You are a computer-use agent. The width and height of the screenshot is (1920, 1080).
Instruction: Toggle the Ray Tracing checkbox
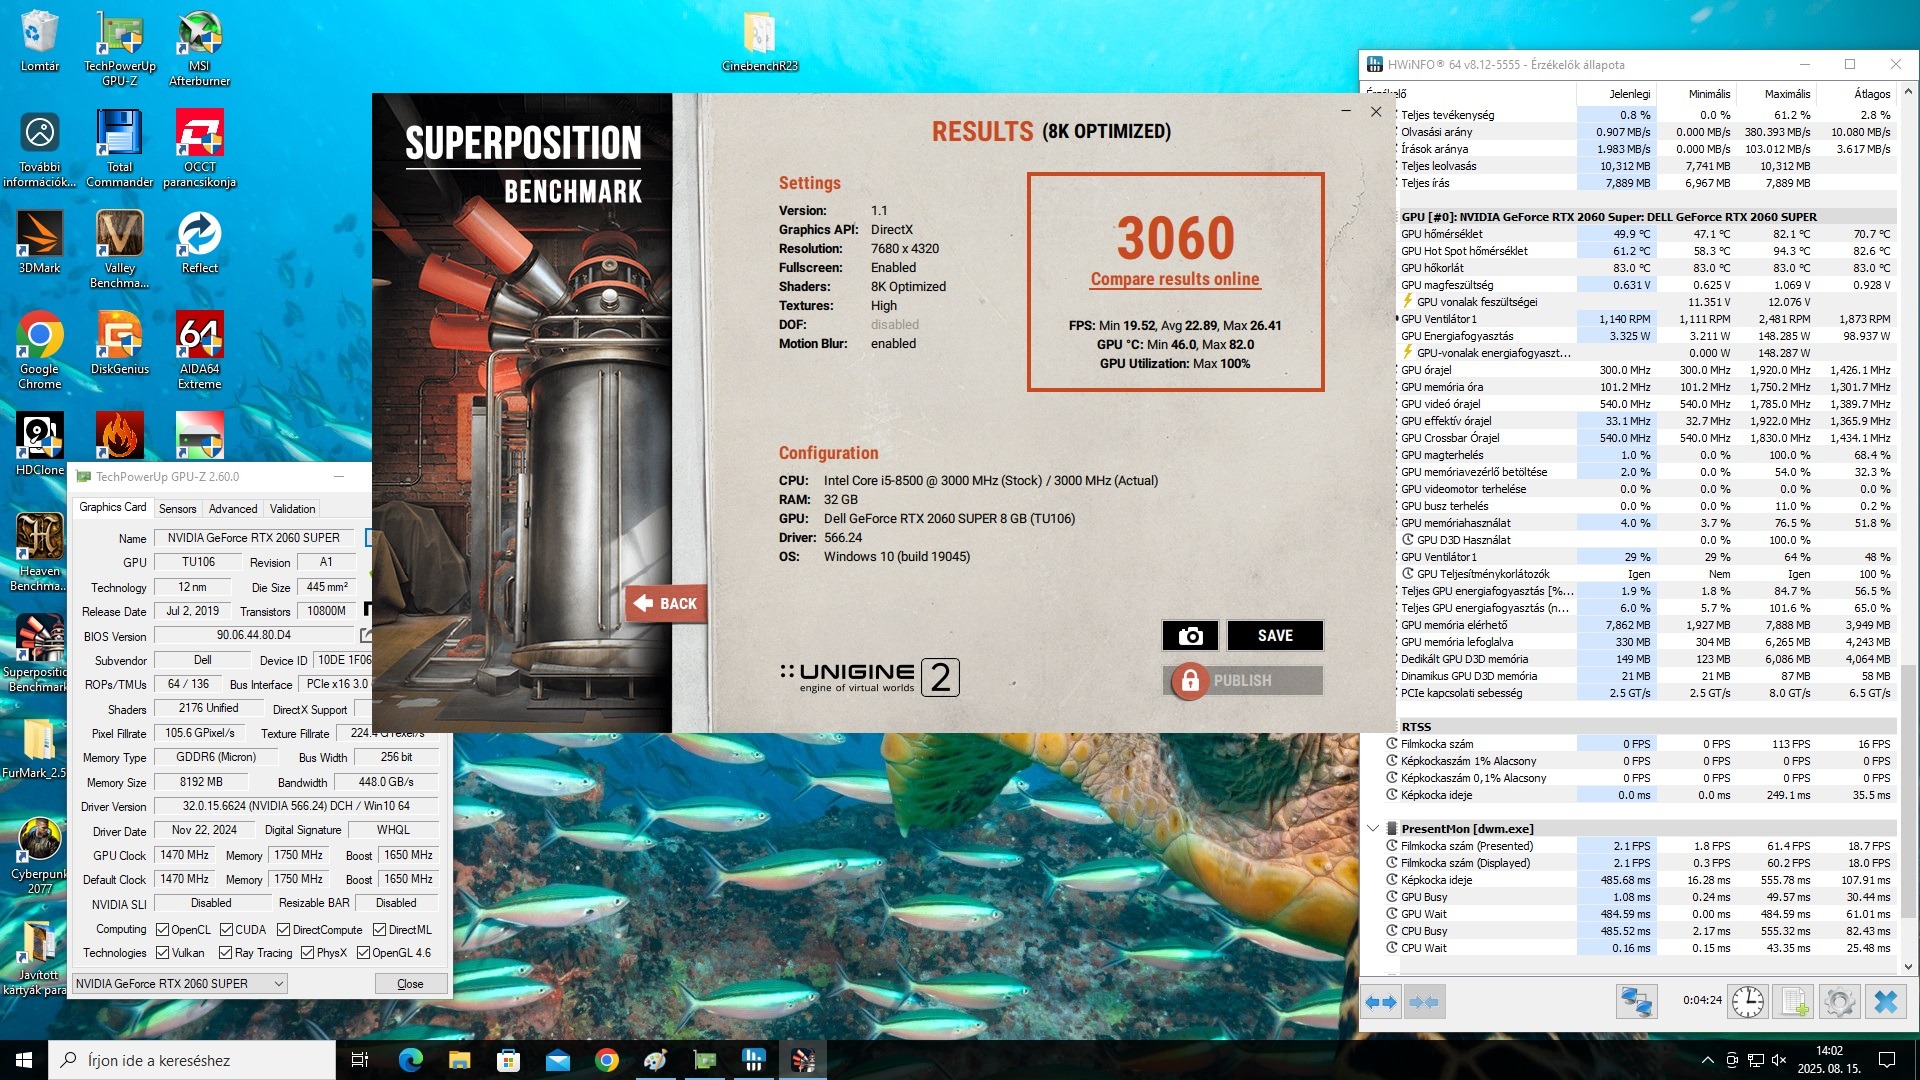226,953
